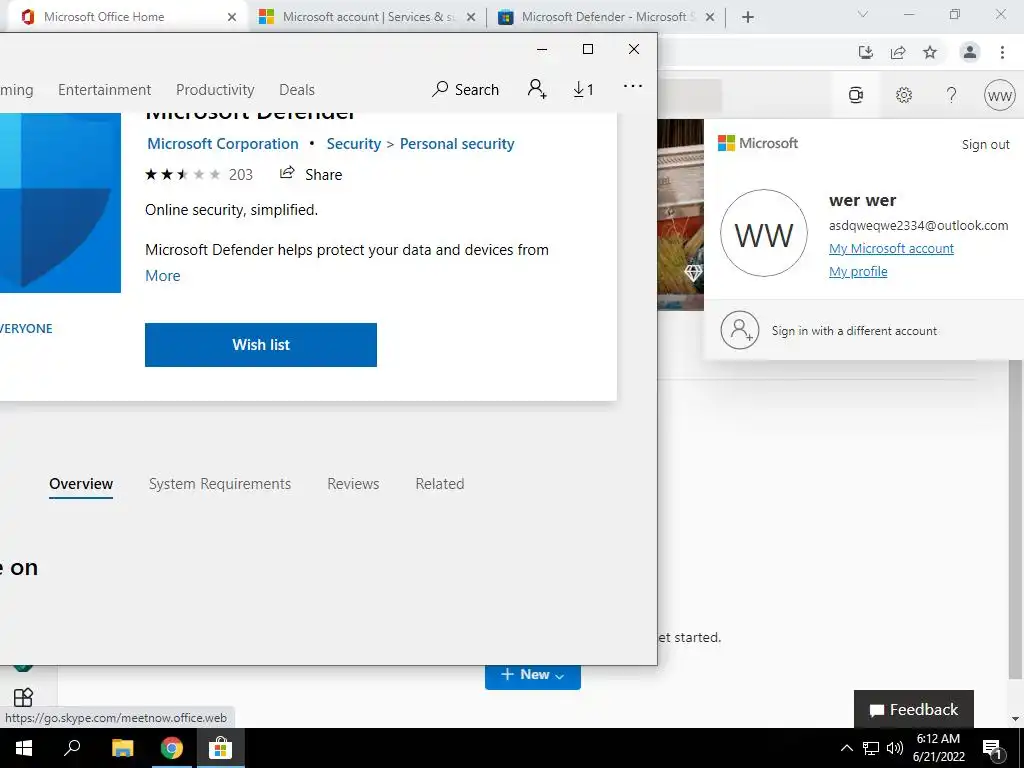
Task: Open the network icon in tray
Action: [871, 748]
